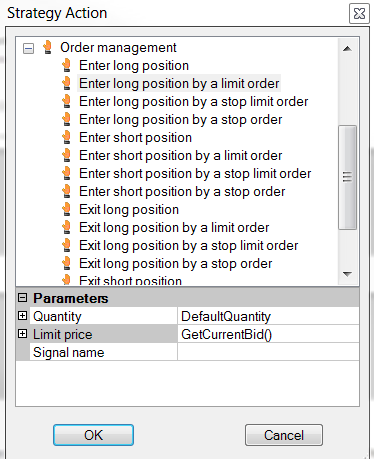
Task: Click the Signal name value field
Action: (268, 352)
